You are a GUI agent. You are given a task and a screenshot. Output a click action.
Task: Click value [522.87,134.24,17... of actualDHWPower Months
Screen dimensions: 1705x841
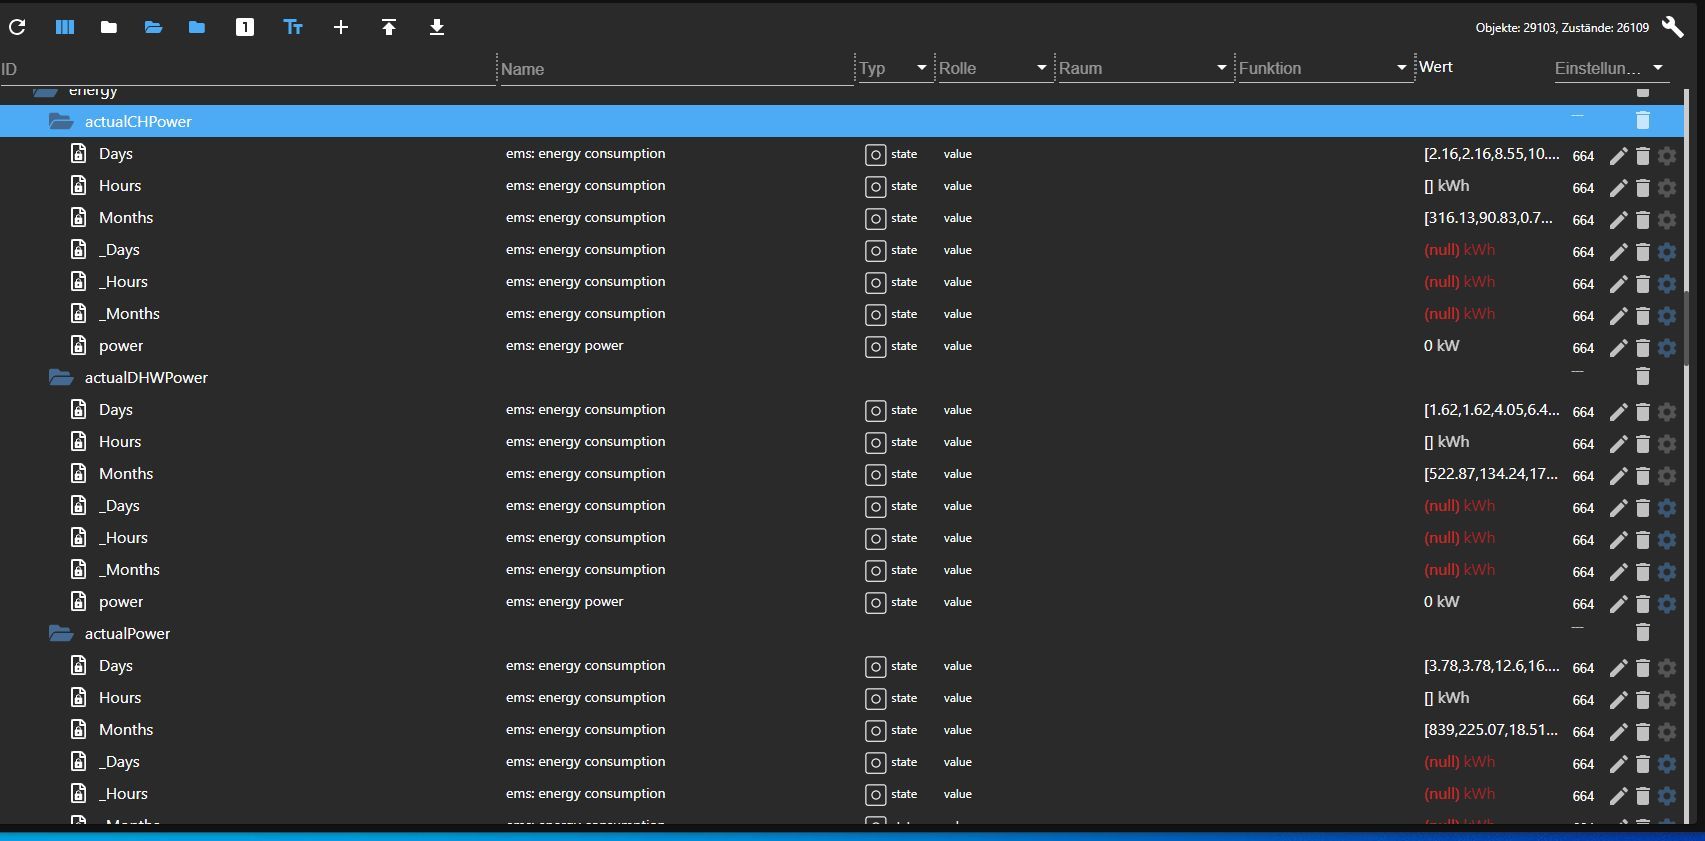point(1490,473)
